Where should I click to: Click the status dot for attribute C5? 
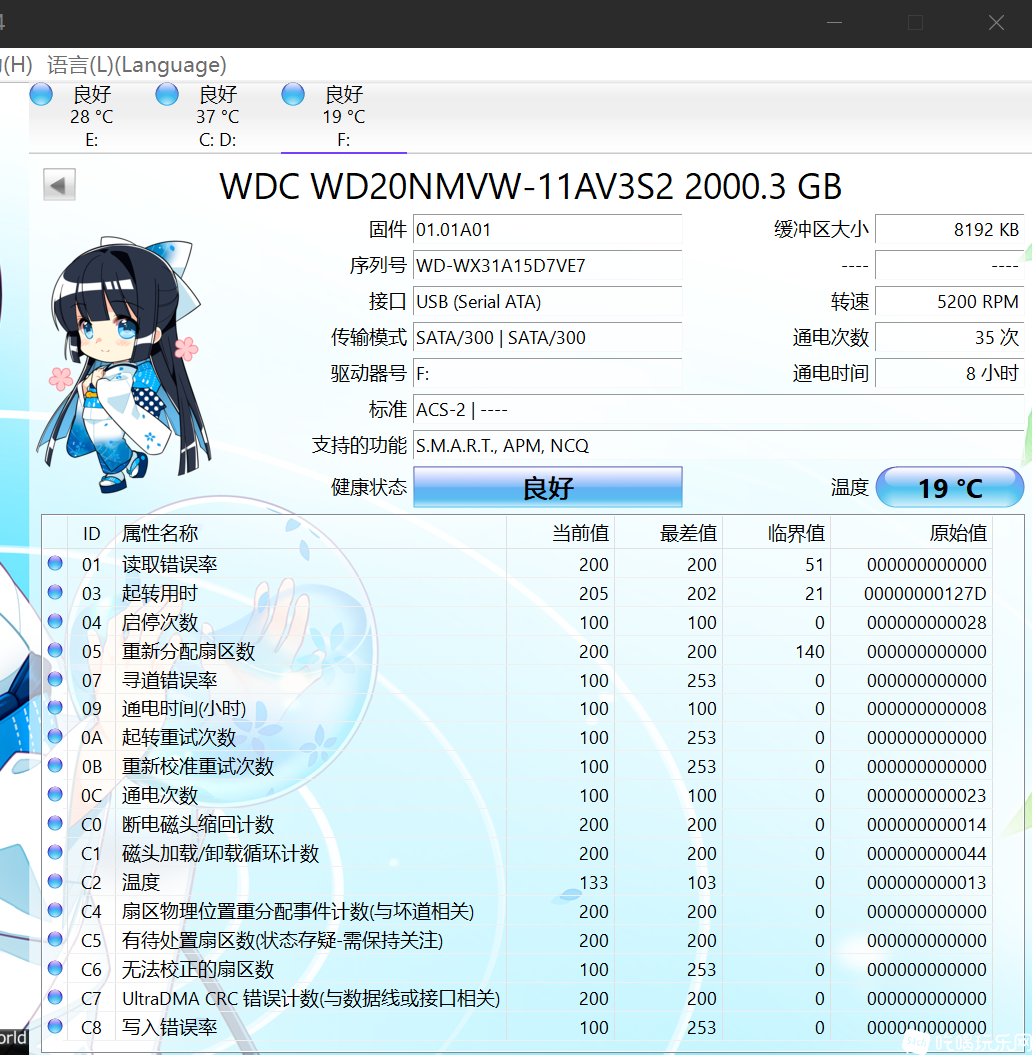pos(55,939)
